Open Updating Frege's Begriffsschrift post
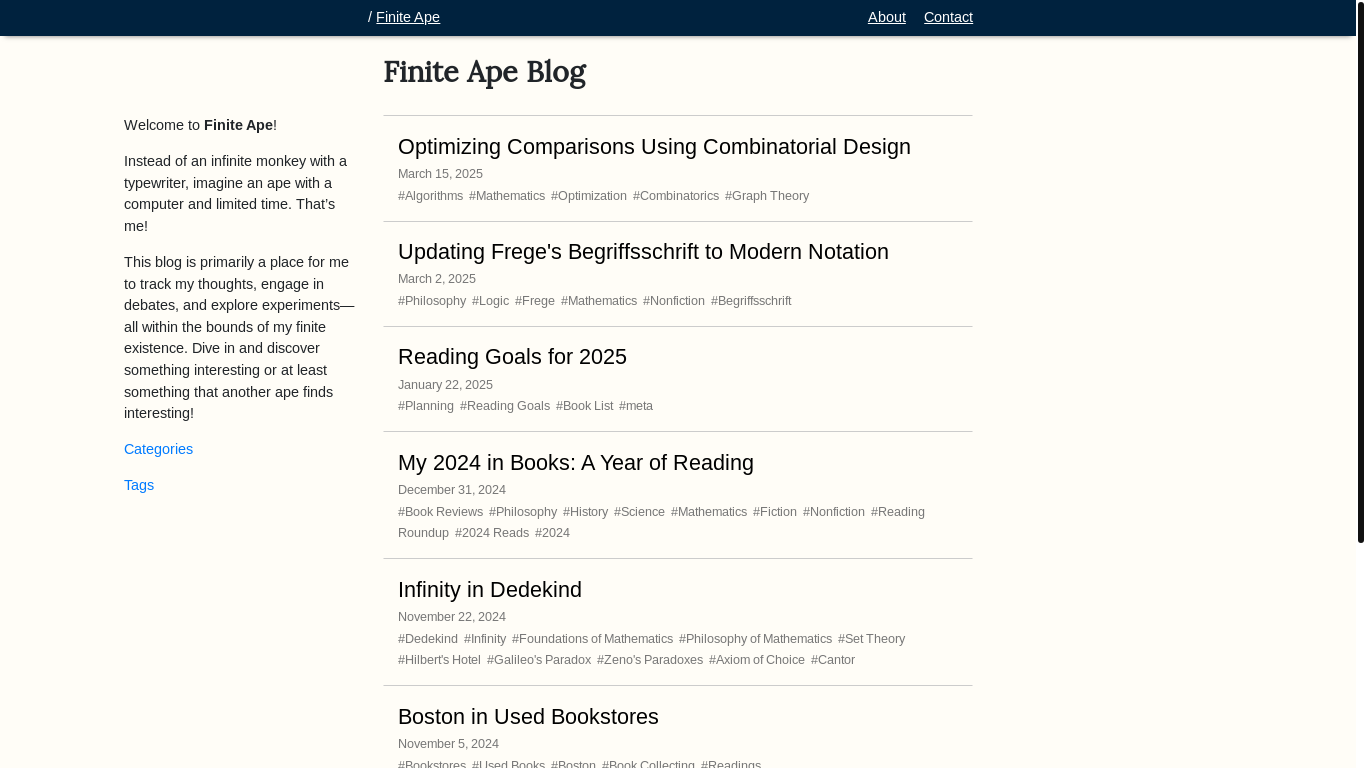The image size is (1366, 768). coord(643,252)
